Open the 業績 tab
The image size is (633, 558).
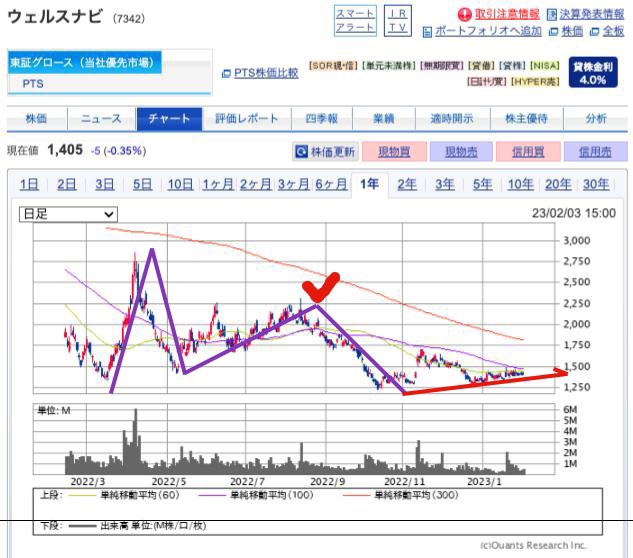(384, 119)
